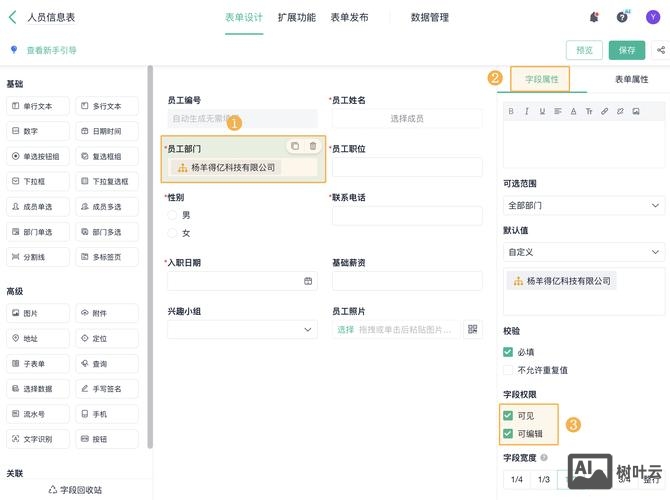This screenshot has height=500, width=670.
Task: Remove link in description editor
Action: (620, 112)
